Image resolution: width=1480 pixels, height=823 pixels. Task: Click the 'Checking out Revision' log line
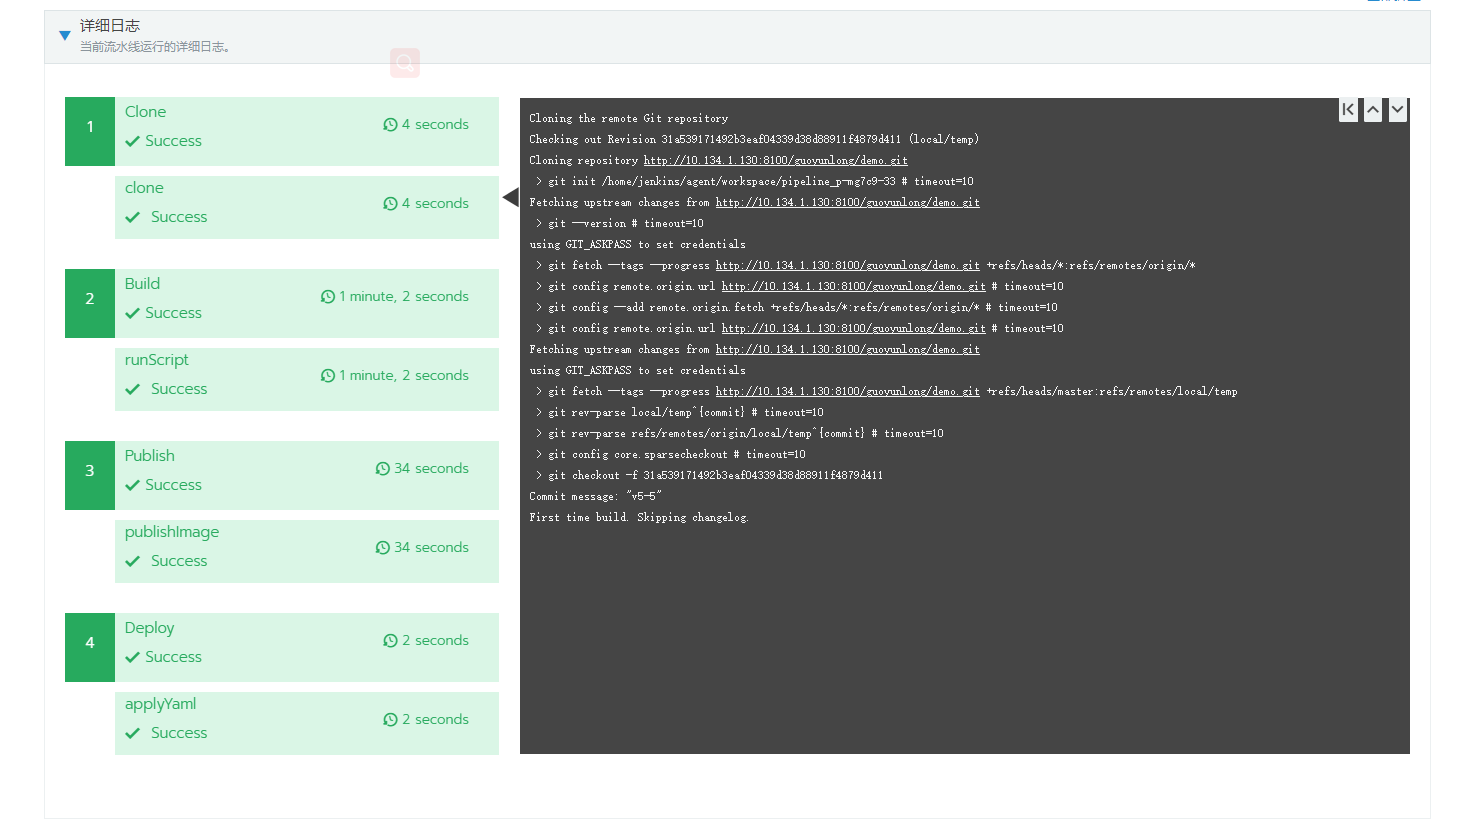(x=754, y=140)
